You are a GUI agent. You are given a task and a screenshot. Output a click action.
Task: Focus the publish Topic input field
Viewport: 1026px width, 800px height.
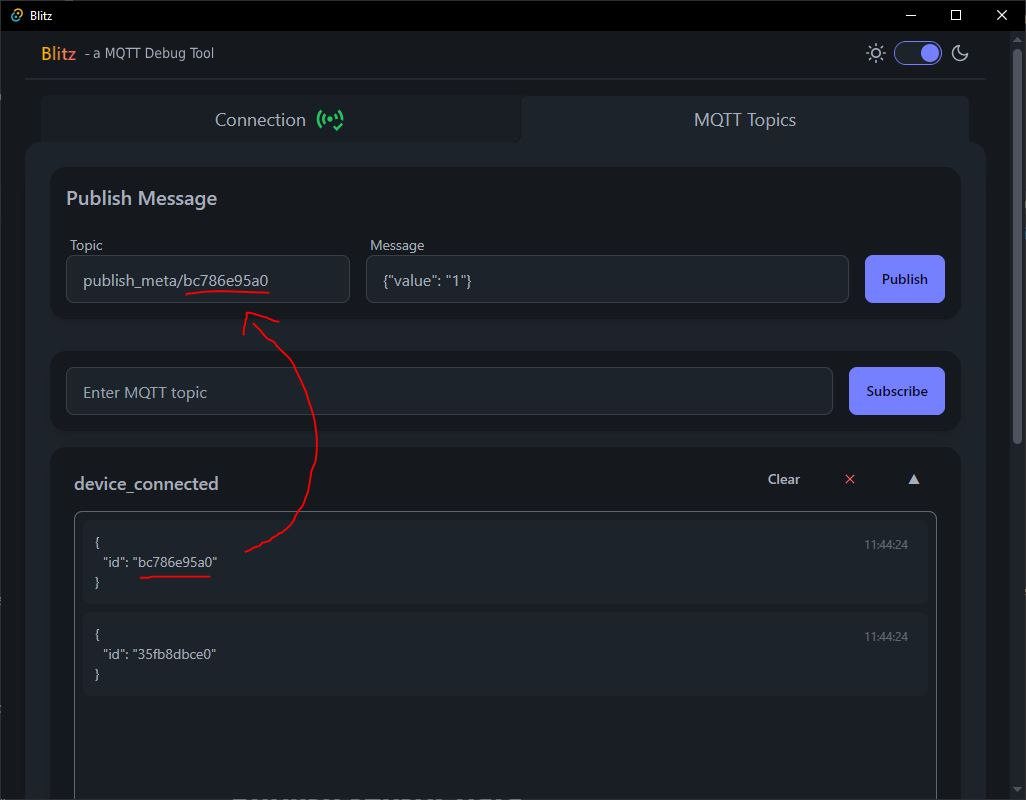[208, 280]
